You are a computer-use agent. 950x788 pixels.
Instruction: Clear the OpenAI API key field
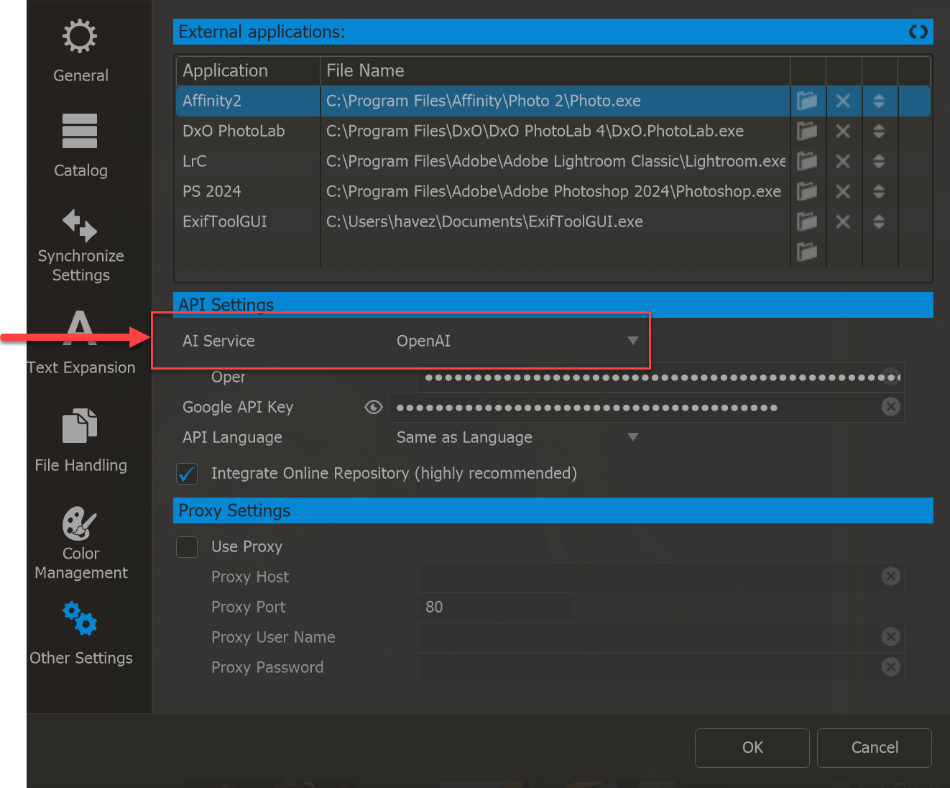pyautogui.click(x=891, y=377)
